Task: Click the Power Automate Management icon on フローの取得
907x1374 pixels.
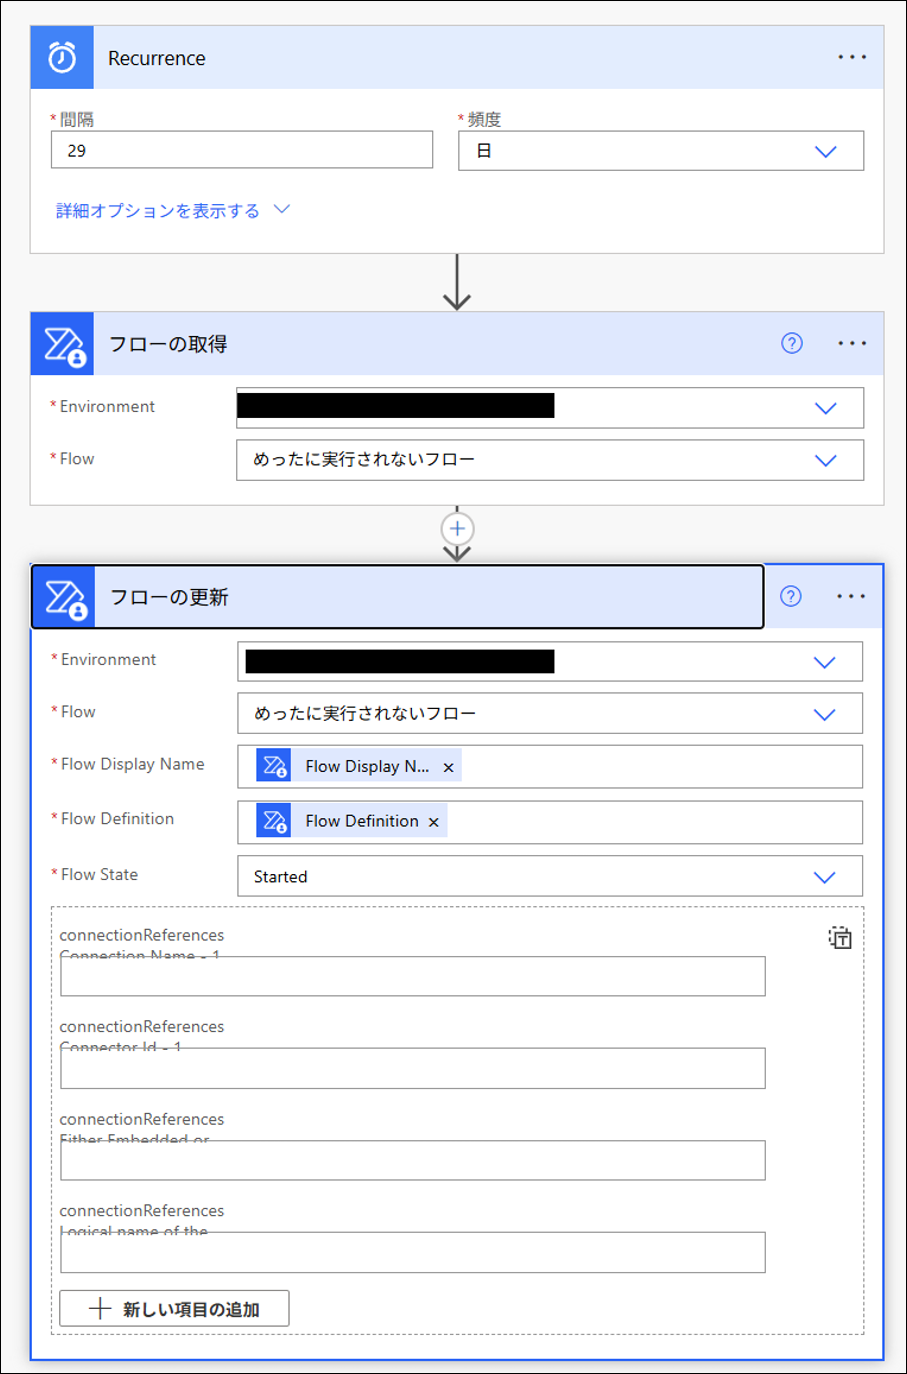Action: [62, 343]
